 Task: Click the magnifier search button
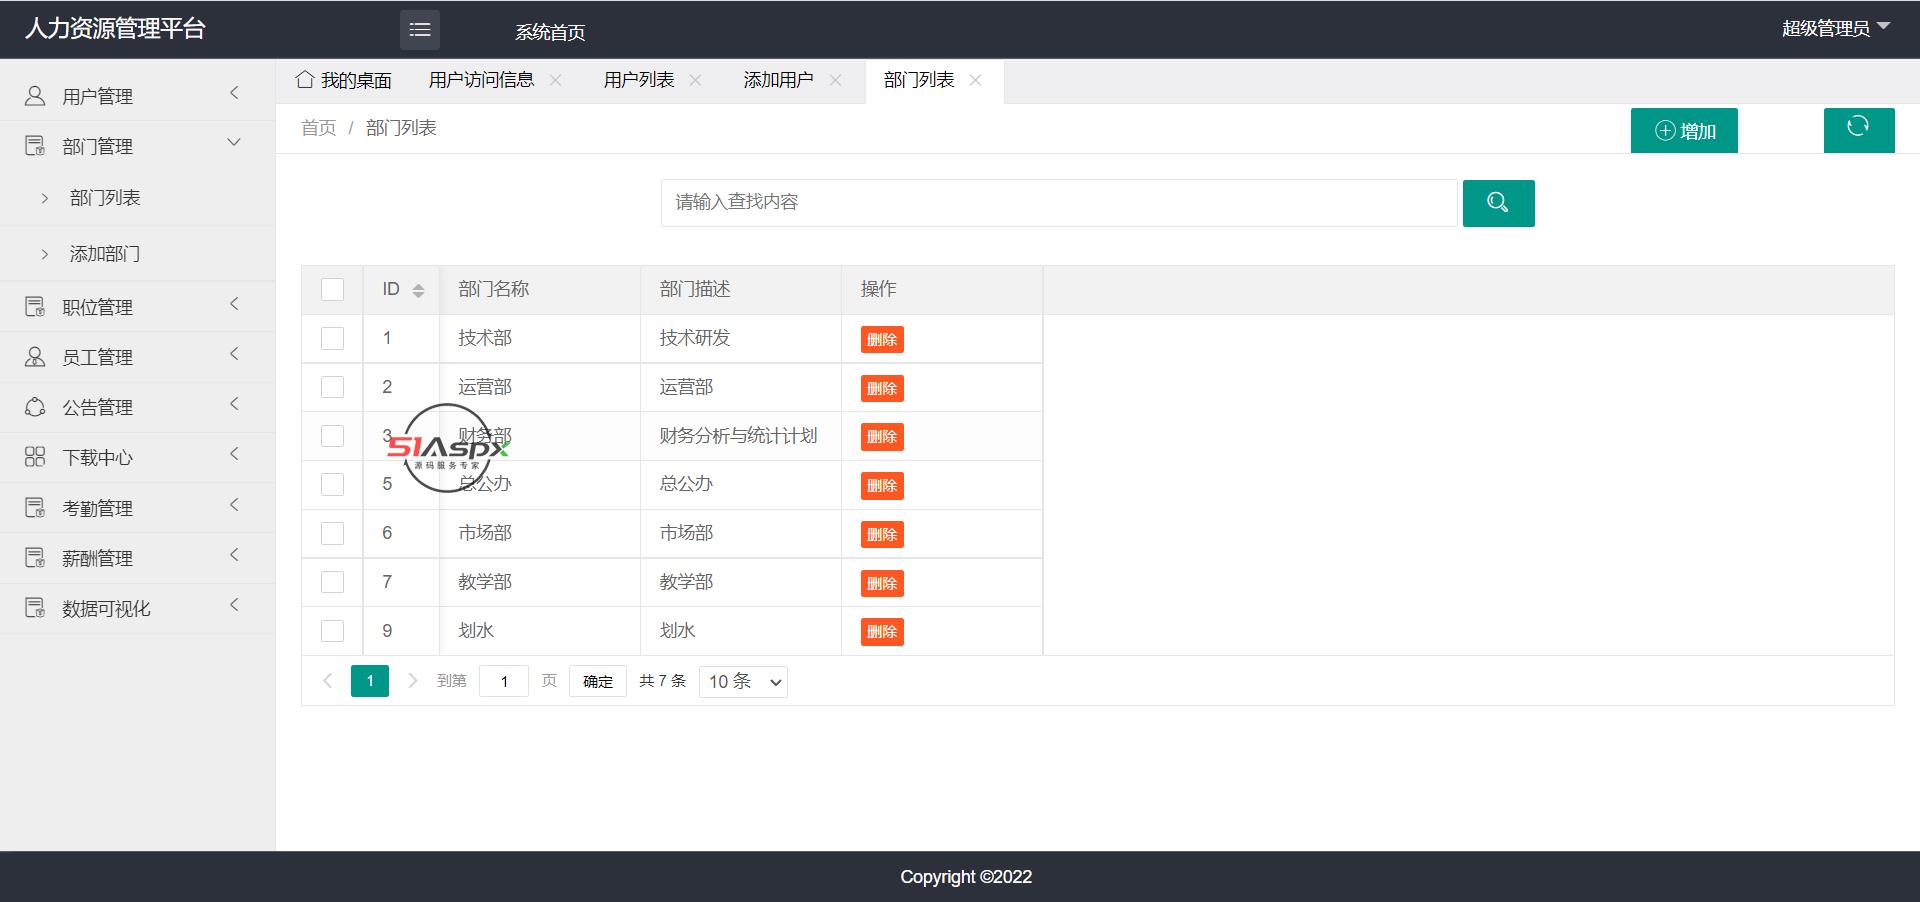[1498, 203]
